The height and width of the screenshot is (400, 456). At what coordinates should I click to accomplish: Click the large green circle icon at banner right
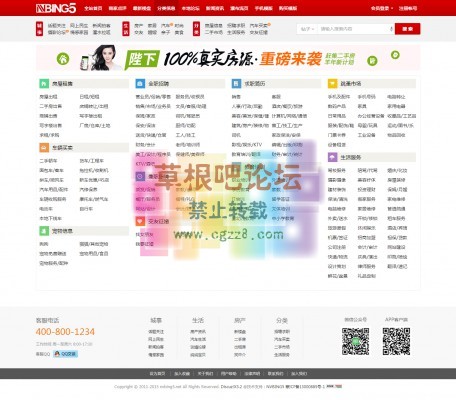(372, 61)
